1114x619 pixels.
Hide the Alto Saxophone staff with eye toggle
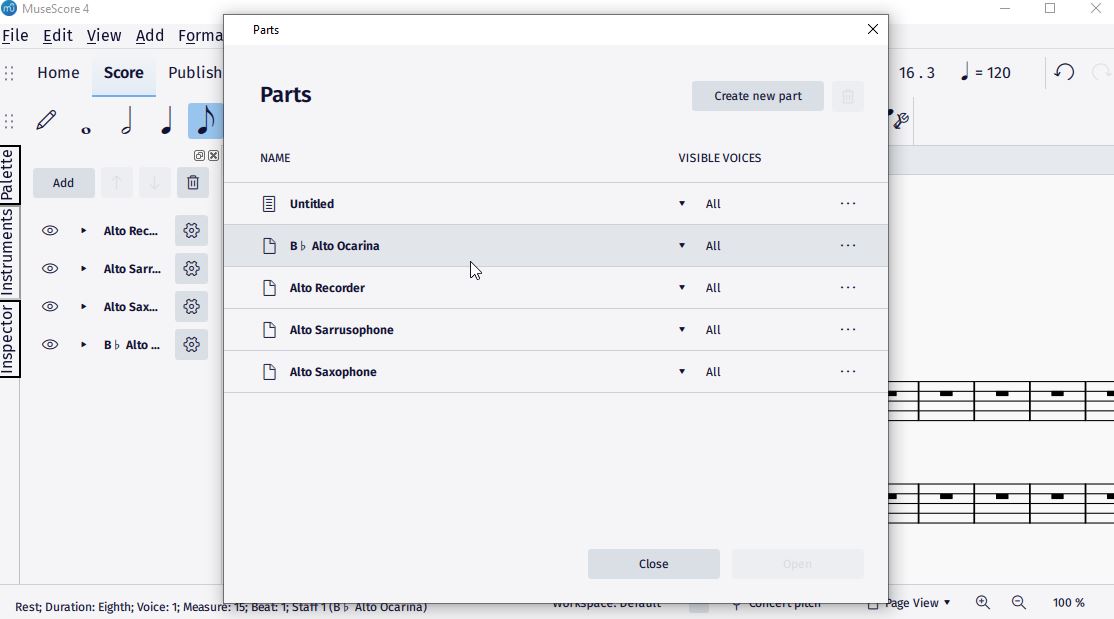[50, 306]
